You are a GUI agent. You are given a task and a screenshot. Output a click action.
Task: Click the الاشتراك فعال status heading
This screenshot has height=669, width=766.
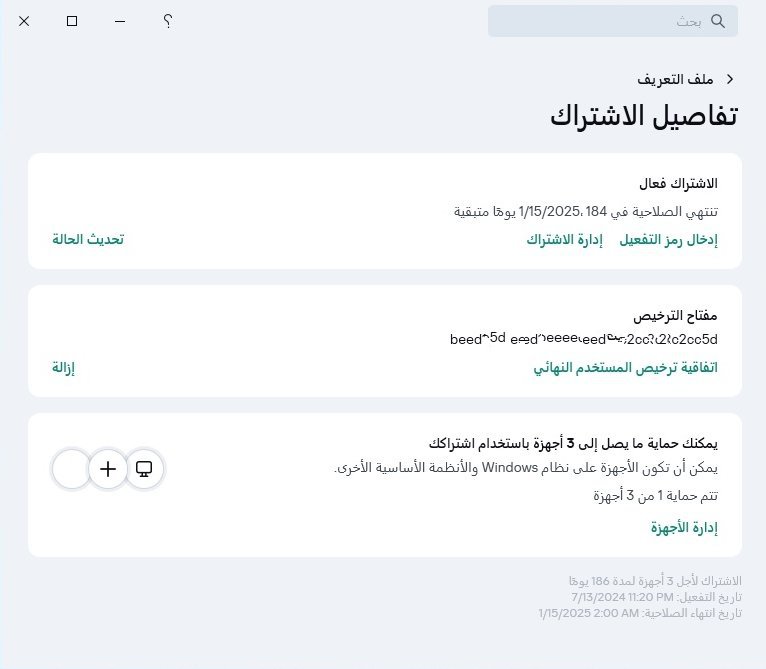click(678, 184)
